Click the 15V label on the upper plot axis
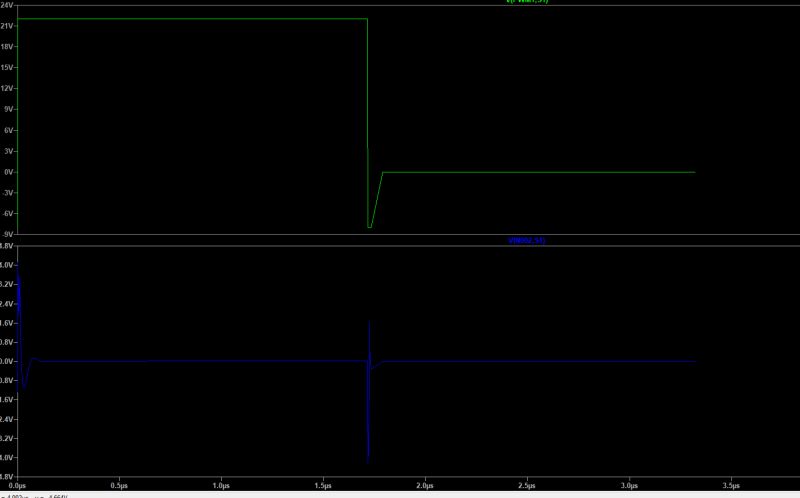 click(x=7, y=67)
